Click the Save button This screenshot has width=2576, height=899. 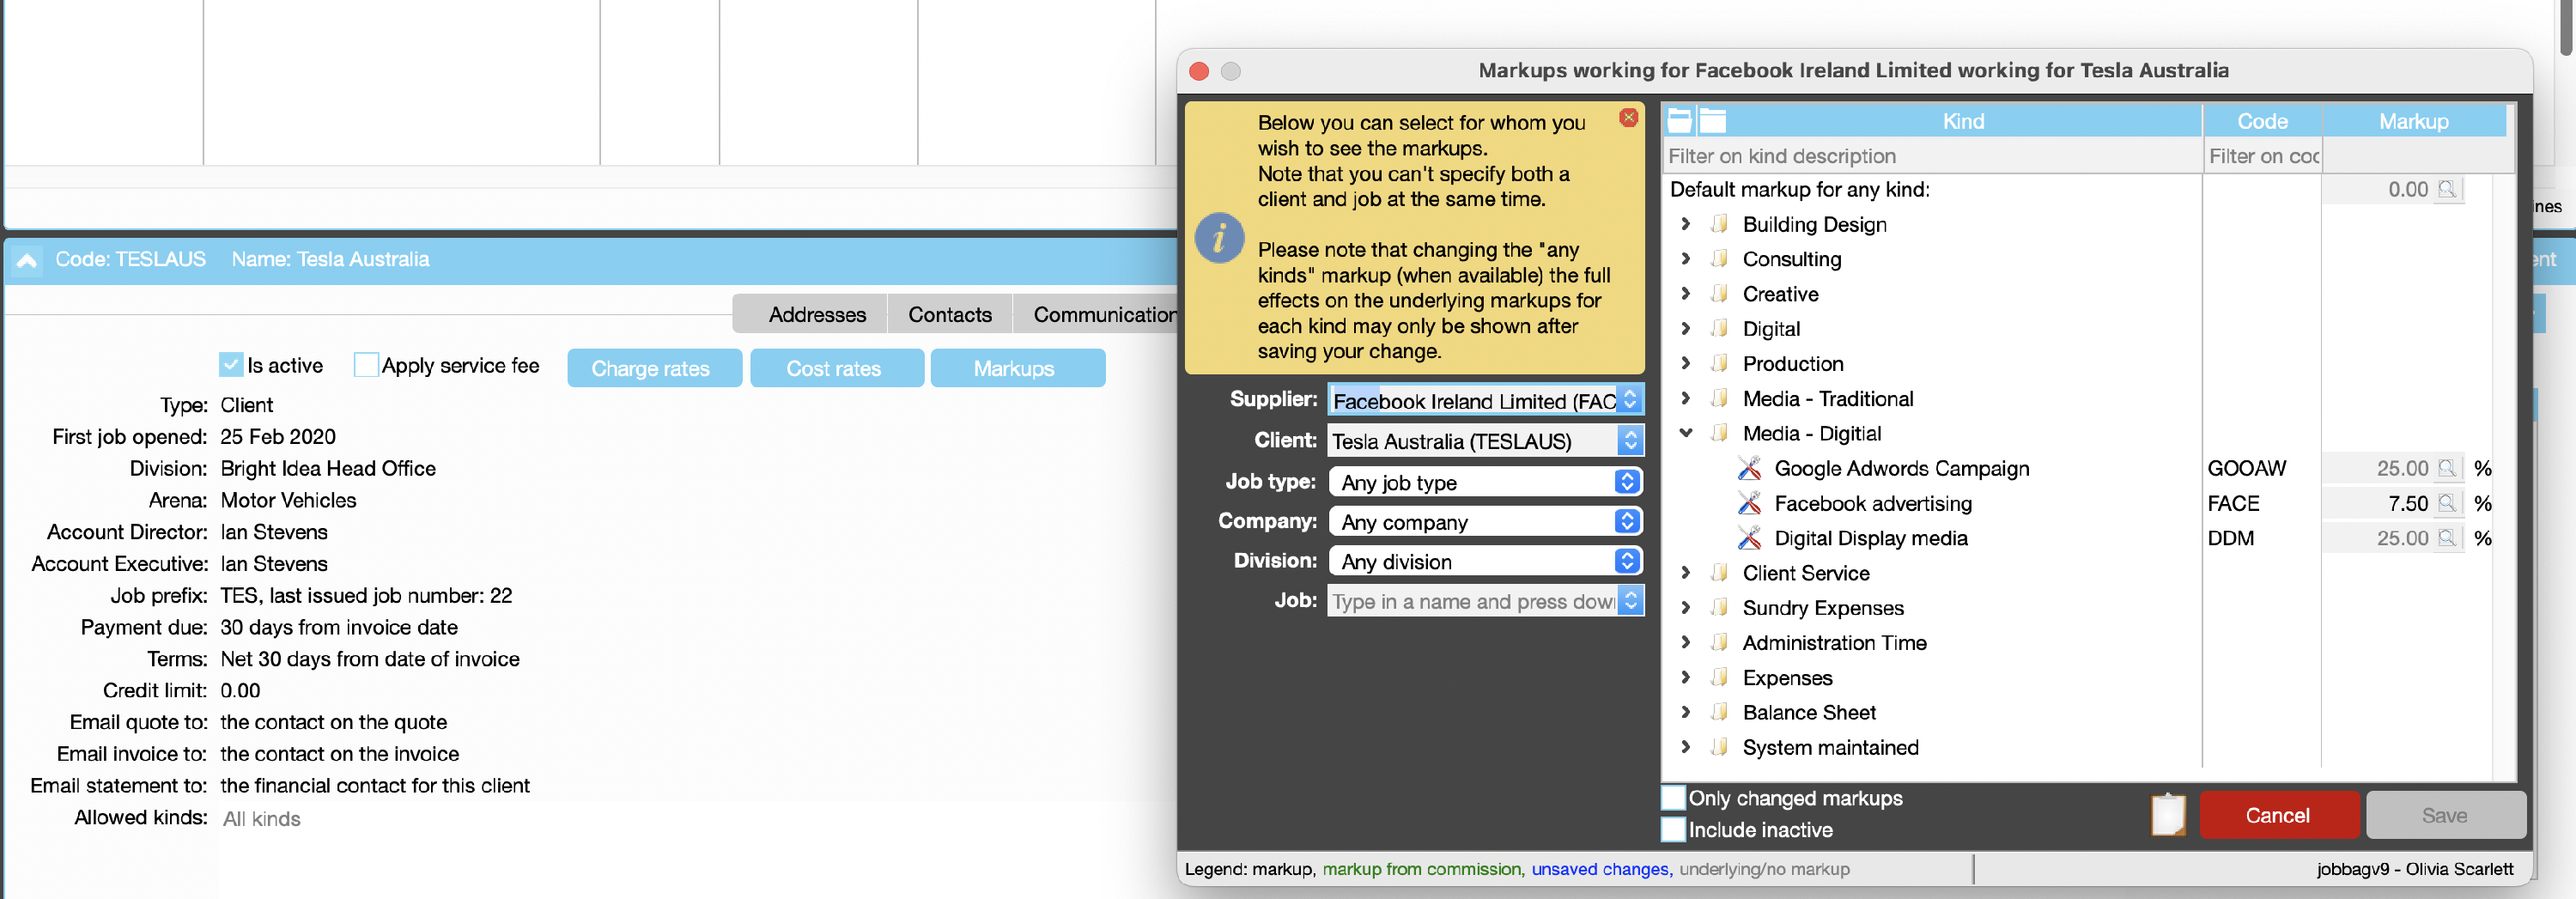click(2445, 815)
